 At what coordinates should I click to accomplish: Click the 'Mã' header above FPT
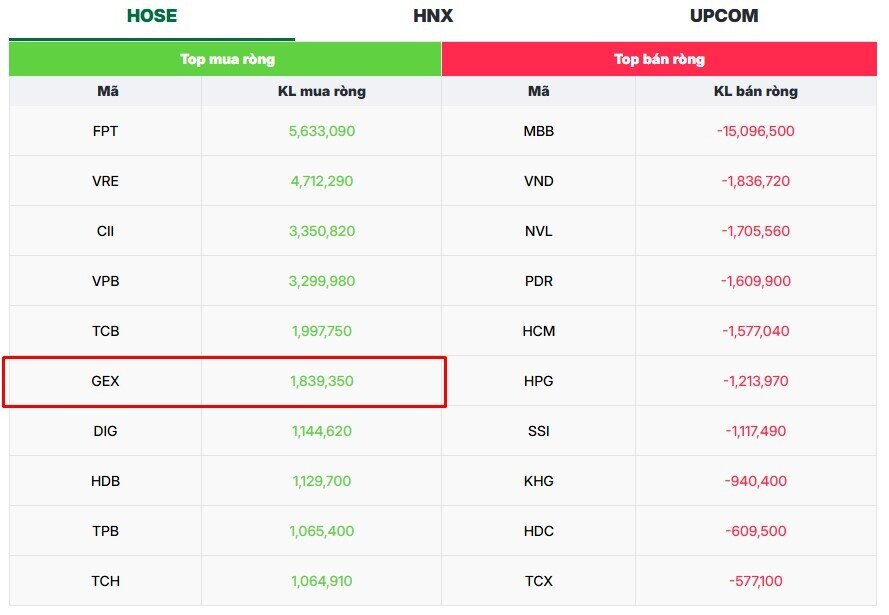(108, 91)
